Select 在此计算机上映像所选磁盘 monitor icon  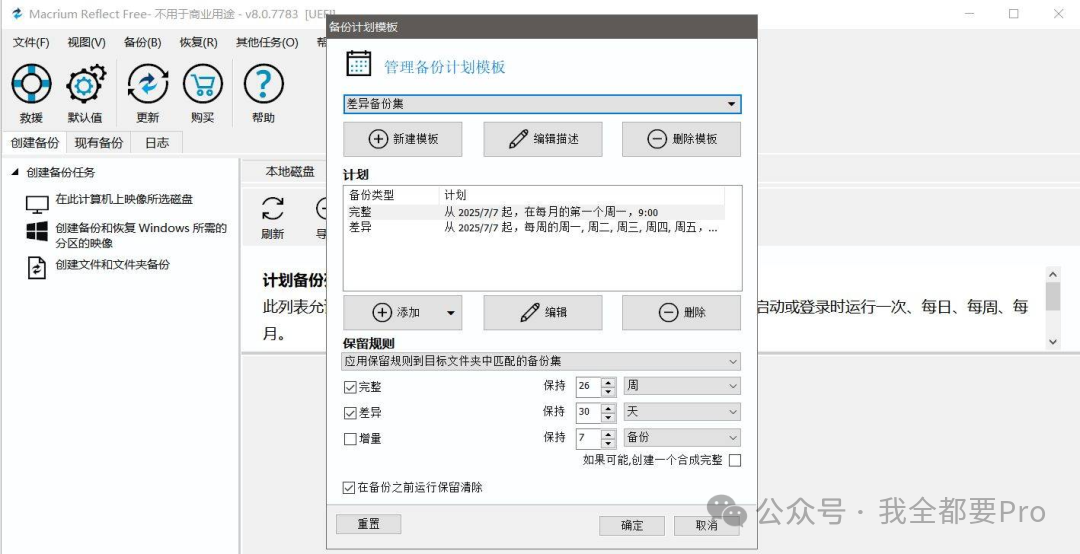37,204
